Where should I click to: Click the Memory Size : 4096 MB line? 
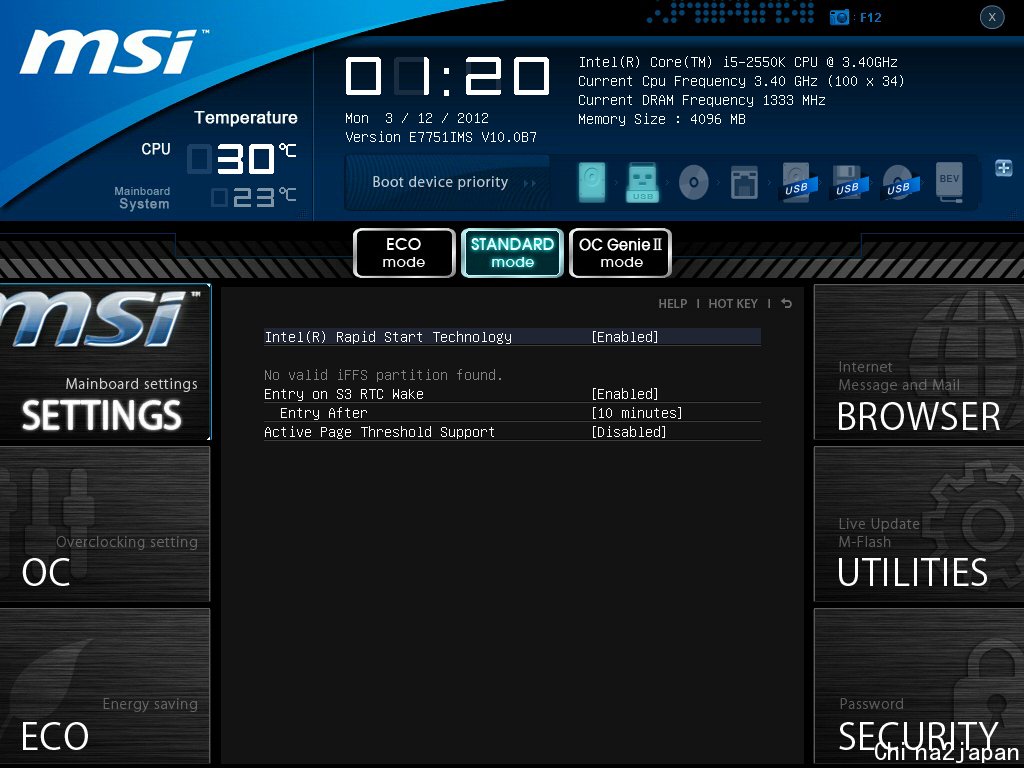pyautogui.click(x=662, y=119)
